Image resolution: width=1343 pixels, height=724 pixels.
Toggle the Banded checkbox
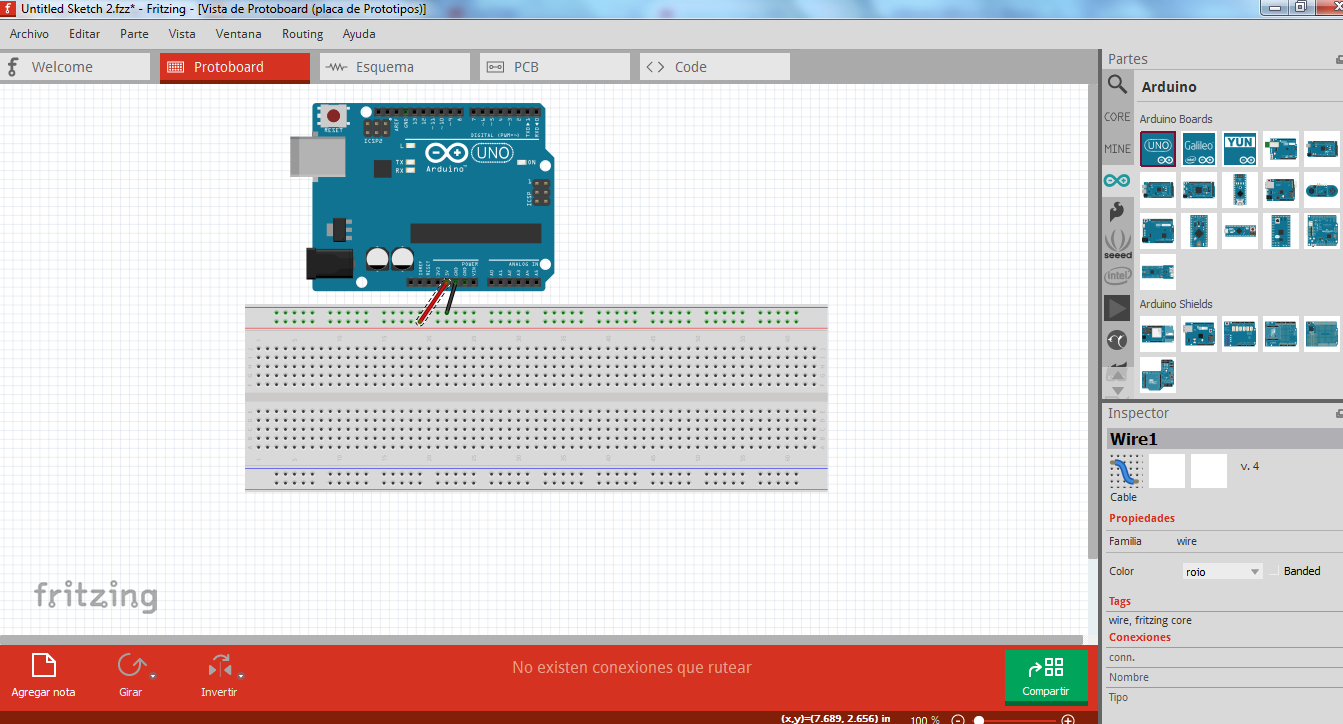1274,571
